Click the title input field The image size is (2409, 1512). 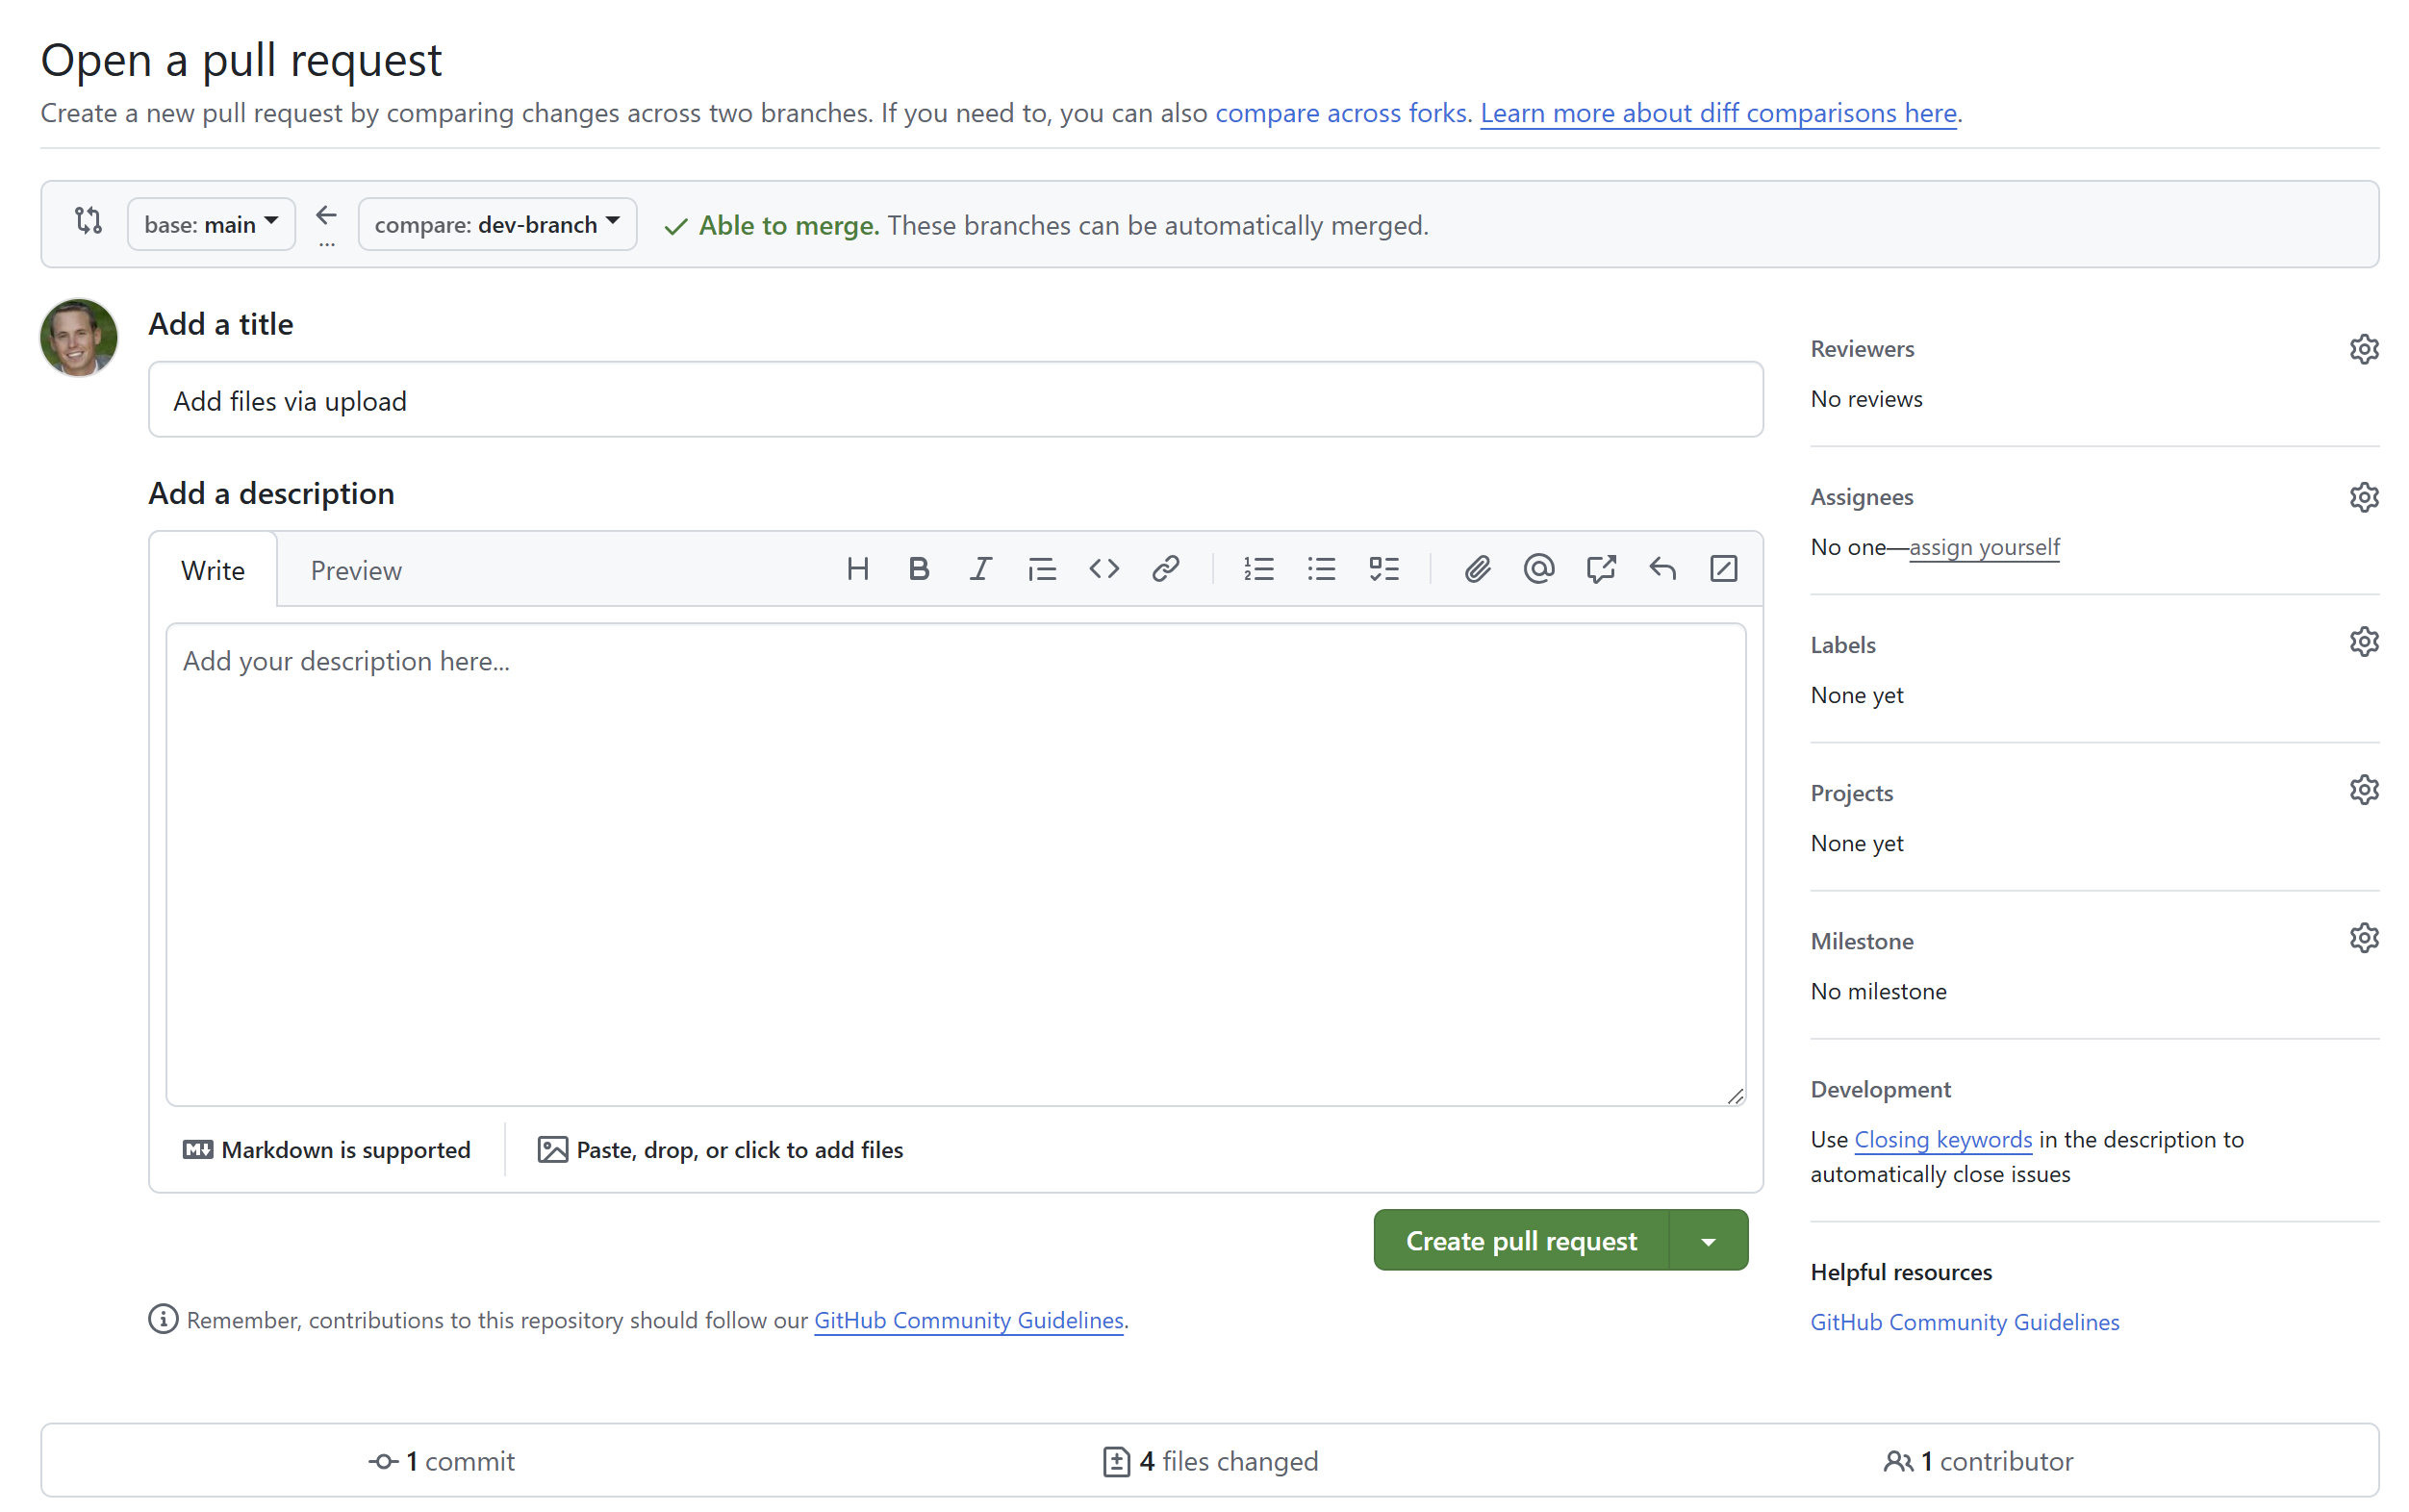(954, 400)
